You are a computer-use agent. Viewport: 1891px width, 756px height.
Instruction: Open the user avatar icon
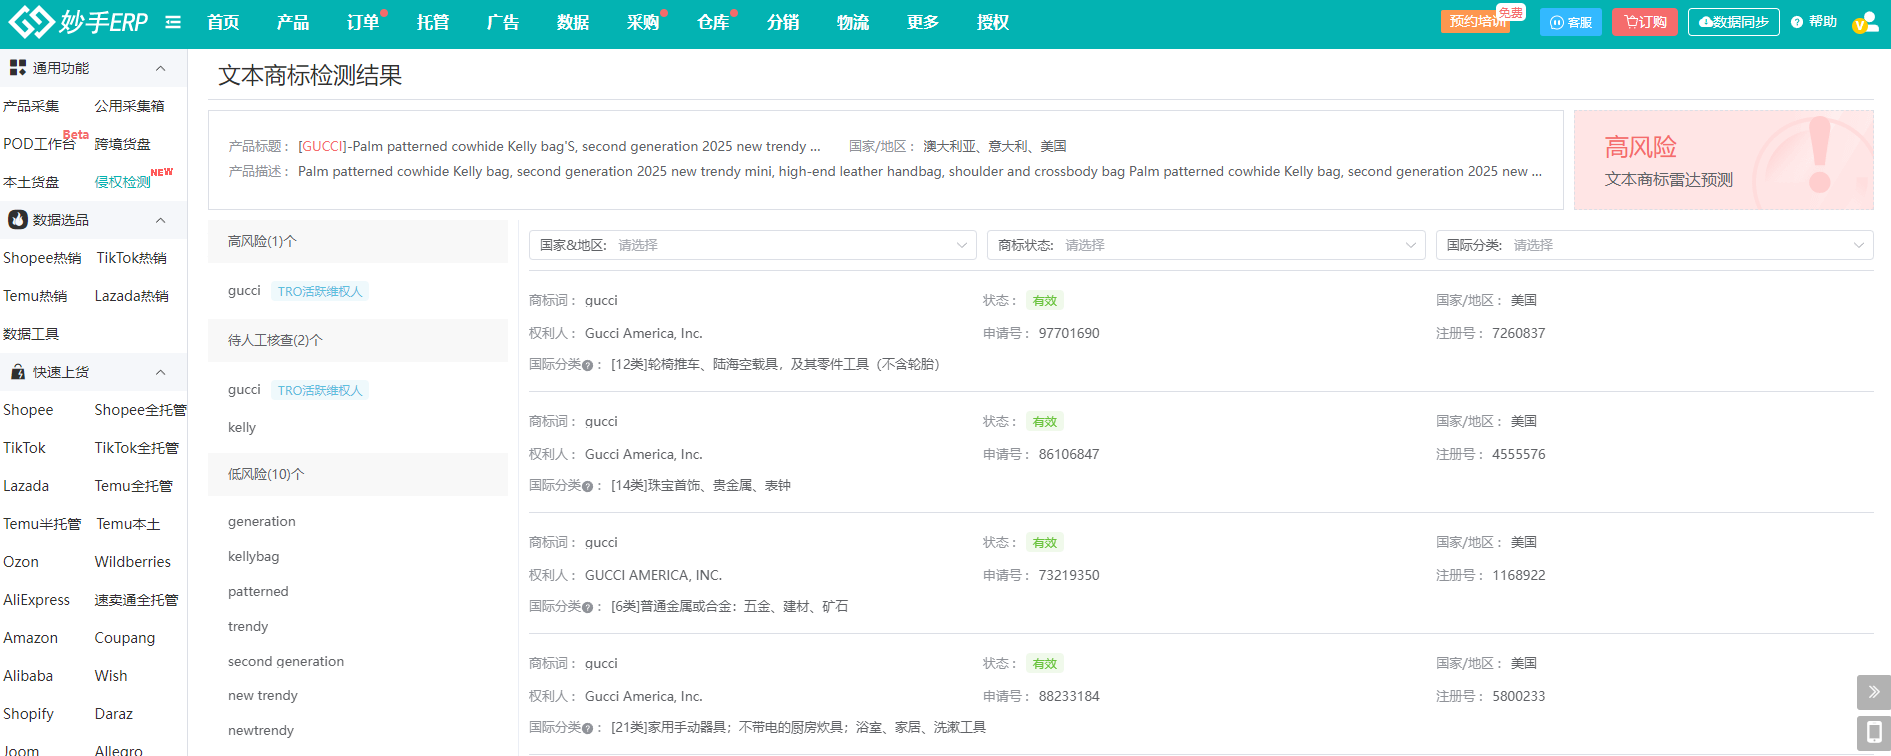(x=1865, y=22)
